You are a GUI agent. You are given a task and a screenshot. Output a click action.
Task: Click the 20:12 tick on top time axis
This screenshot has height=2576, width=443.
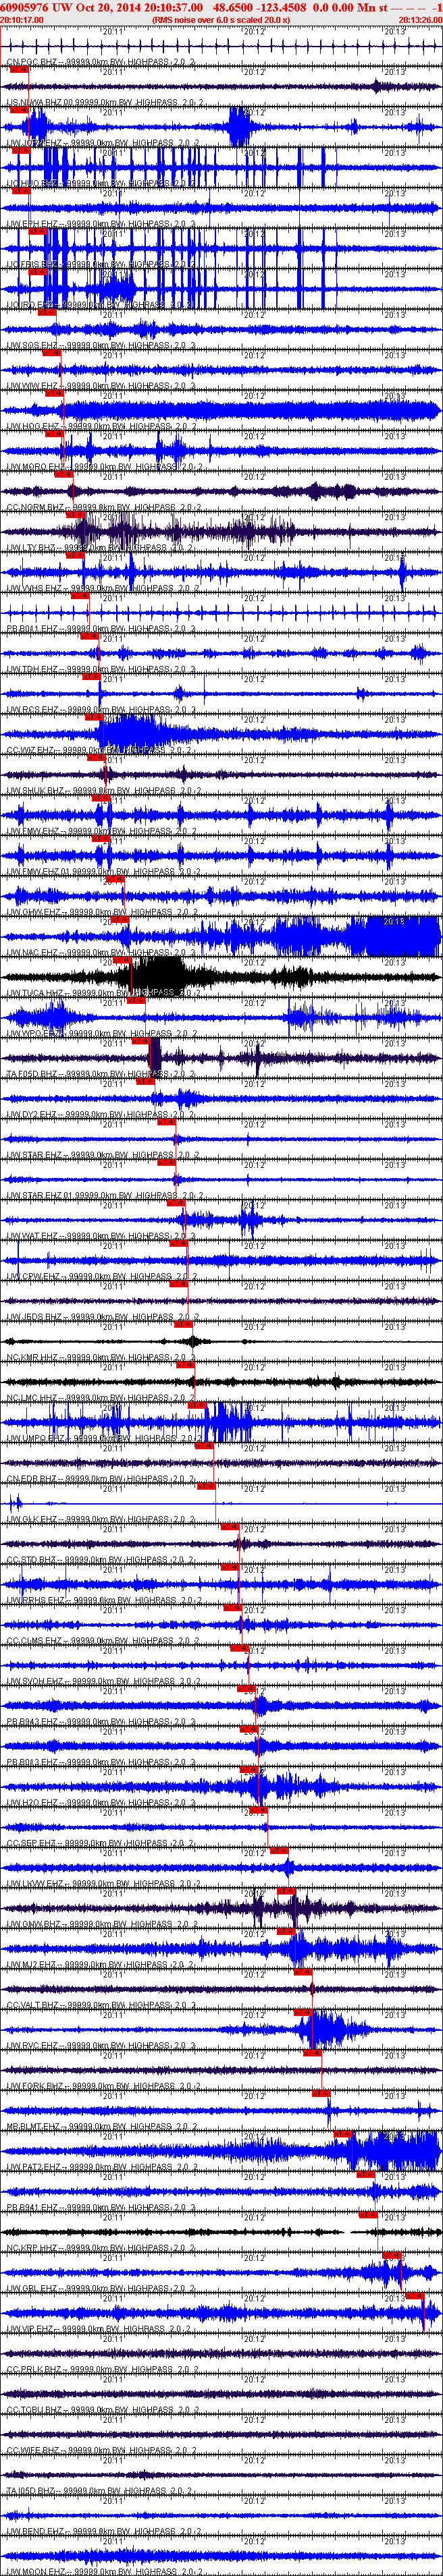(x=255, y=32)
